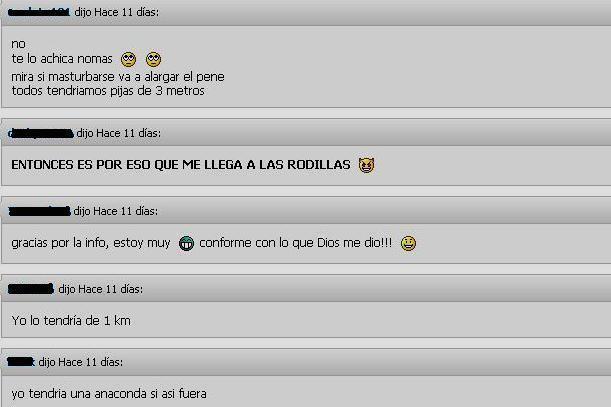611x407 pixels.
Task: Click the yellow smiley after "Dios me dio!!!"
Action: 408,243
